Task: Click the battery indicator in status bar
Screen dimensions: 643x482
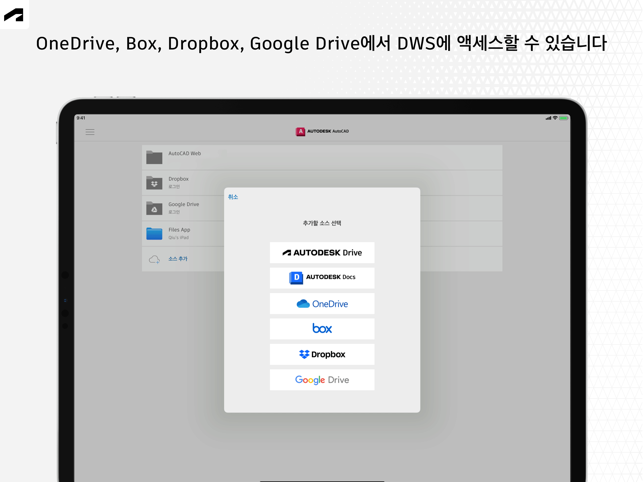Action: click(x=564, y=118)
